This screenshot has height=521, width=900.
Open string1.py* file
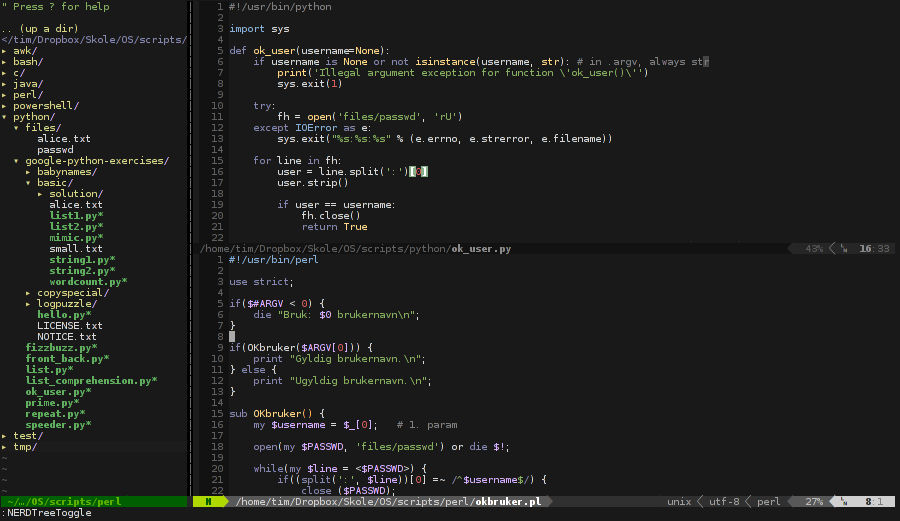click(x=82, y=260)
